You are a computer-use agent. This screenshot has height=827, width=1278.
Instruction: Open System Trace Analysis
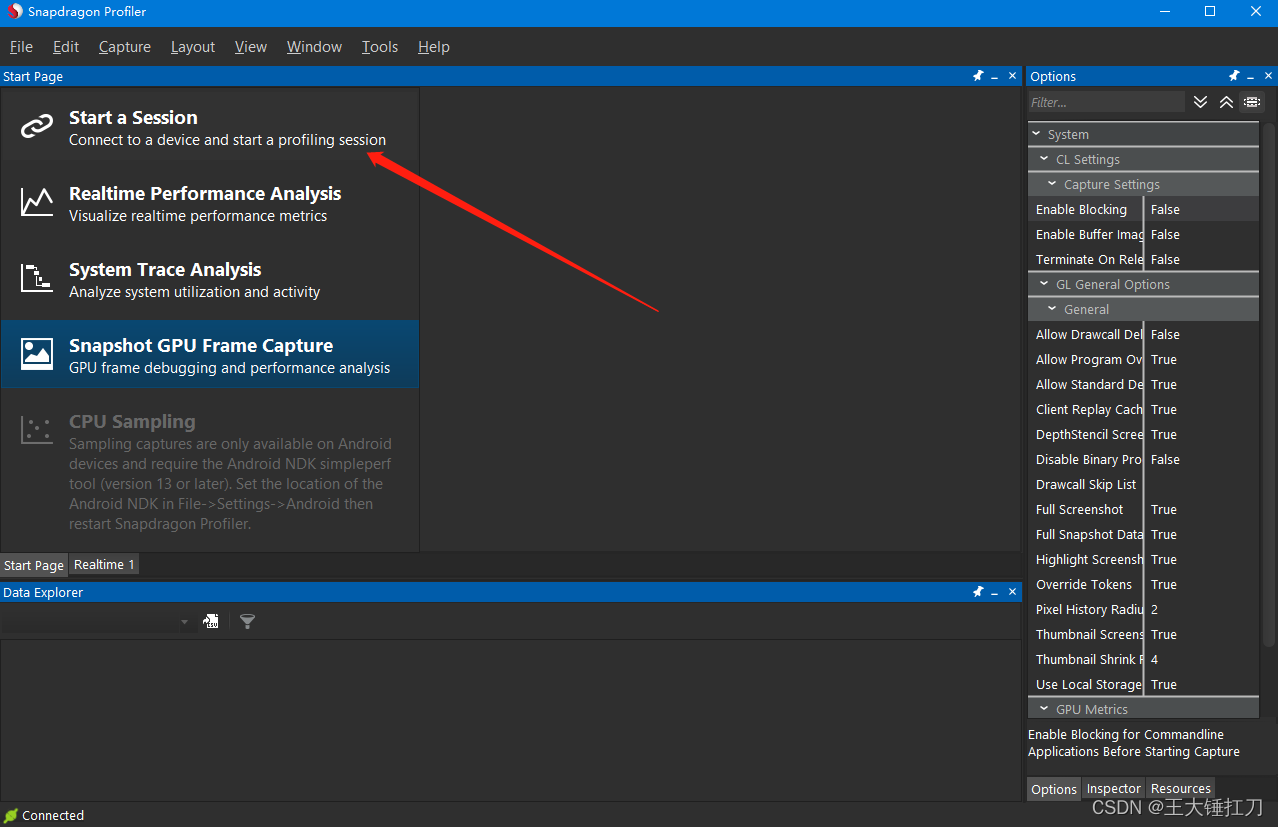point(210,279)
